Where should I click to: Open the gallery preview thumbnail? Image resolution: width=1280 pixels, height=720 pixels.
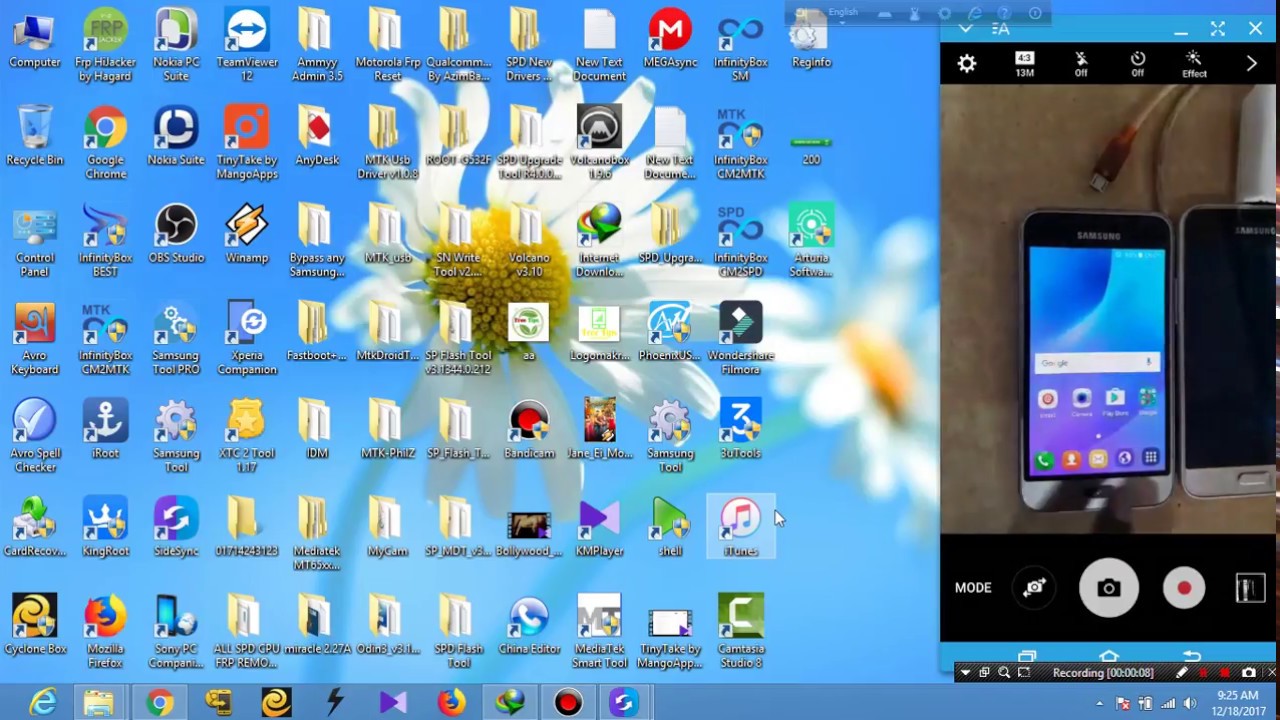coord(1249,589)
